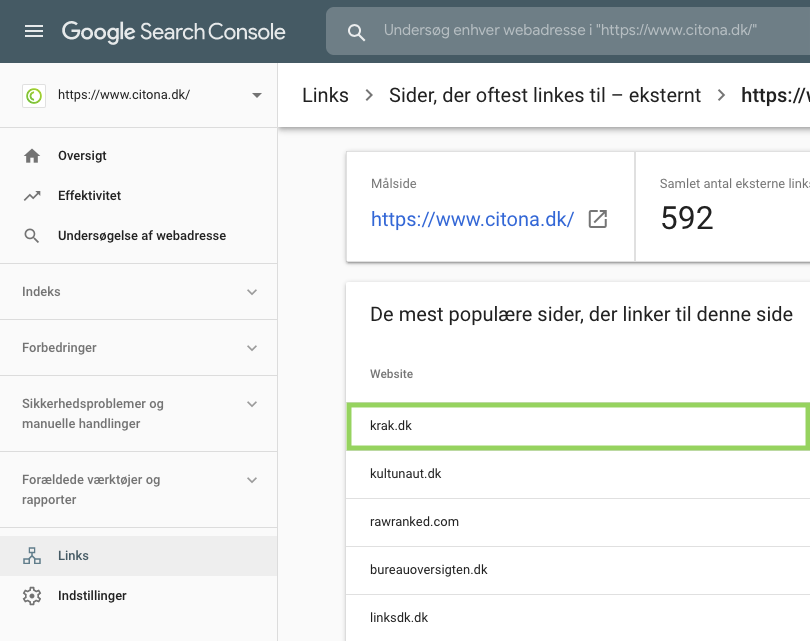Image resolution: width=810 pixels, height=641 pixels.
Task: Go to Oversigt in sidebar
Action: click(x=82, y=155)
